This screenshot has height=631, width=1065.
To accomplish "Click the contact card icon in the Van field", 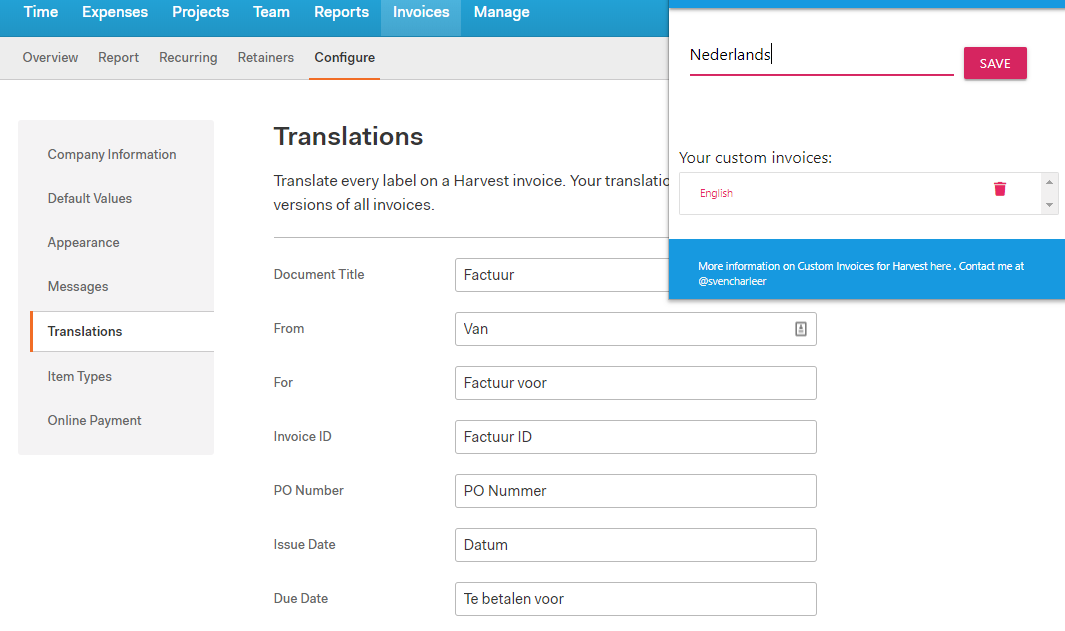I will pyautogui.click(x=800, y=328).
